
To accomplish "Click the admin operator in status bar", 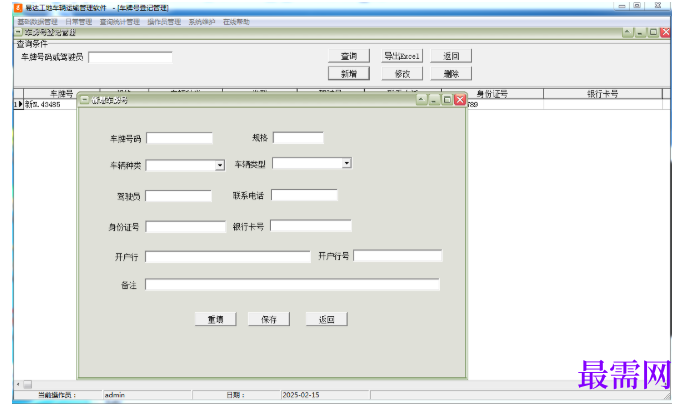I will click(114, 395).
